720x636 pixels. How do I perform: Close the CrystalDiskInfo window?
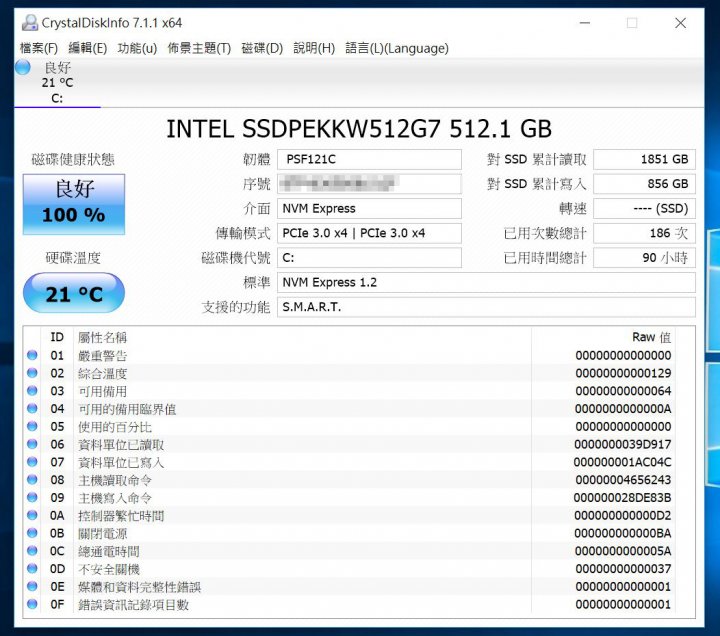tap(681, 23)
